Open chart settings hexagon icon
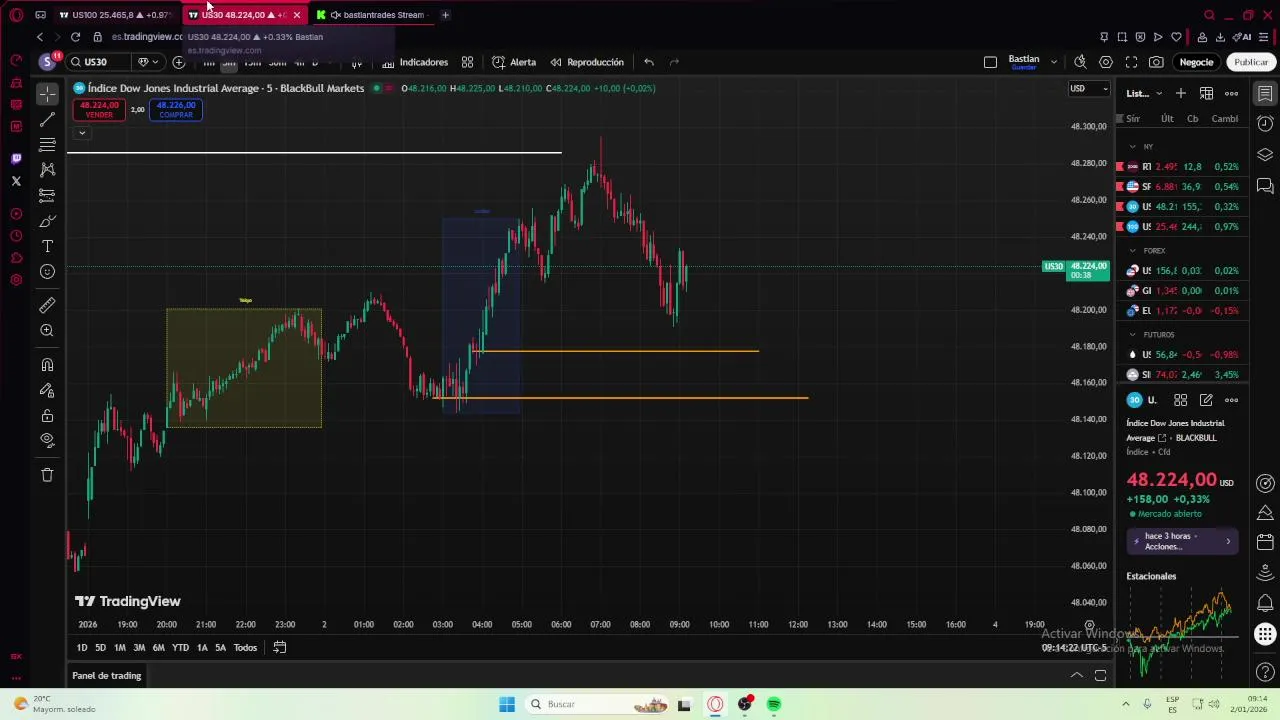The width and height of the screenshot is (1280, 720). tap(1106, 62)
